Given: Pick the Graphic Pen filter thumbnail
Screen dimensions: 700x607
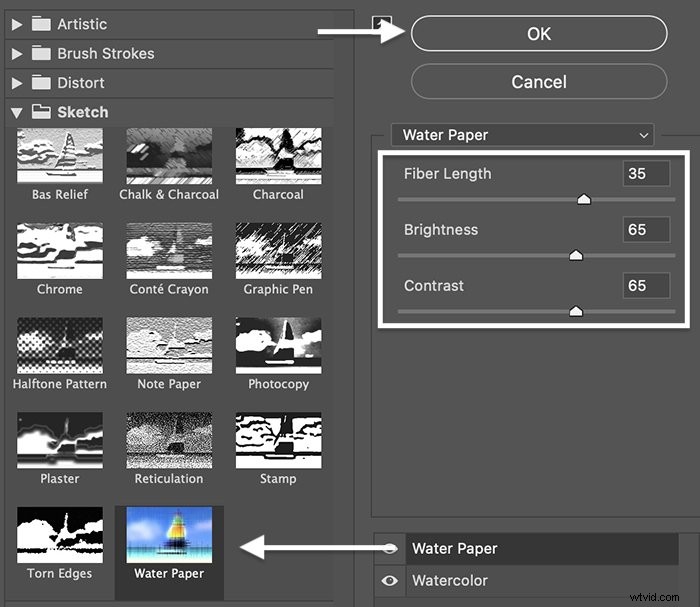Looking at the screenshot, I should 279,251.
